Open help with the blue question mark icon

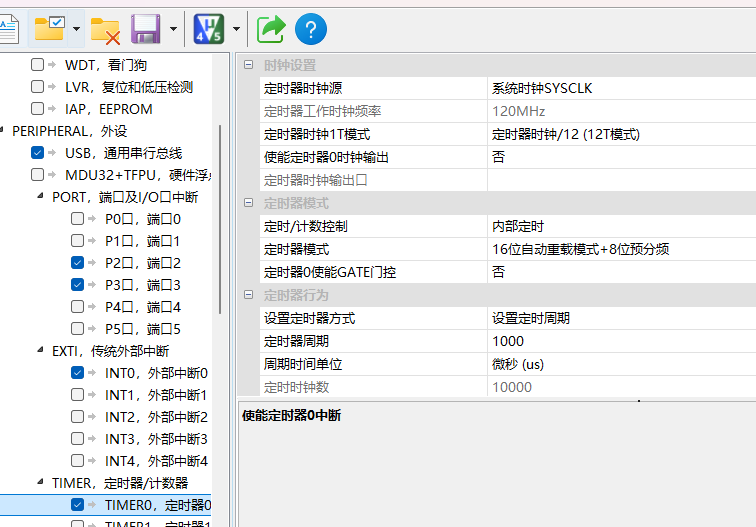tap(310, 29)
